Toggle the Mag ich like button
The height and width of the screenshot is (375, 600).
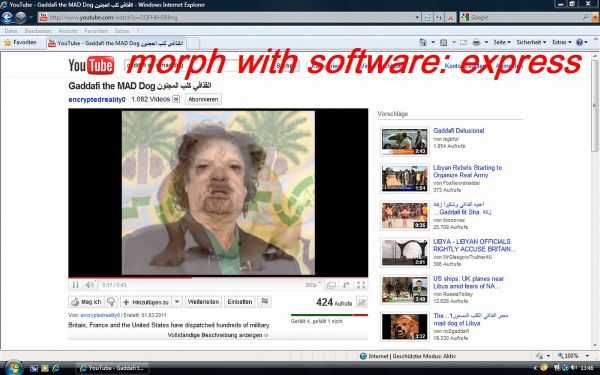[x=86, y=302]
